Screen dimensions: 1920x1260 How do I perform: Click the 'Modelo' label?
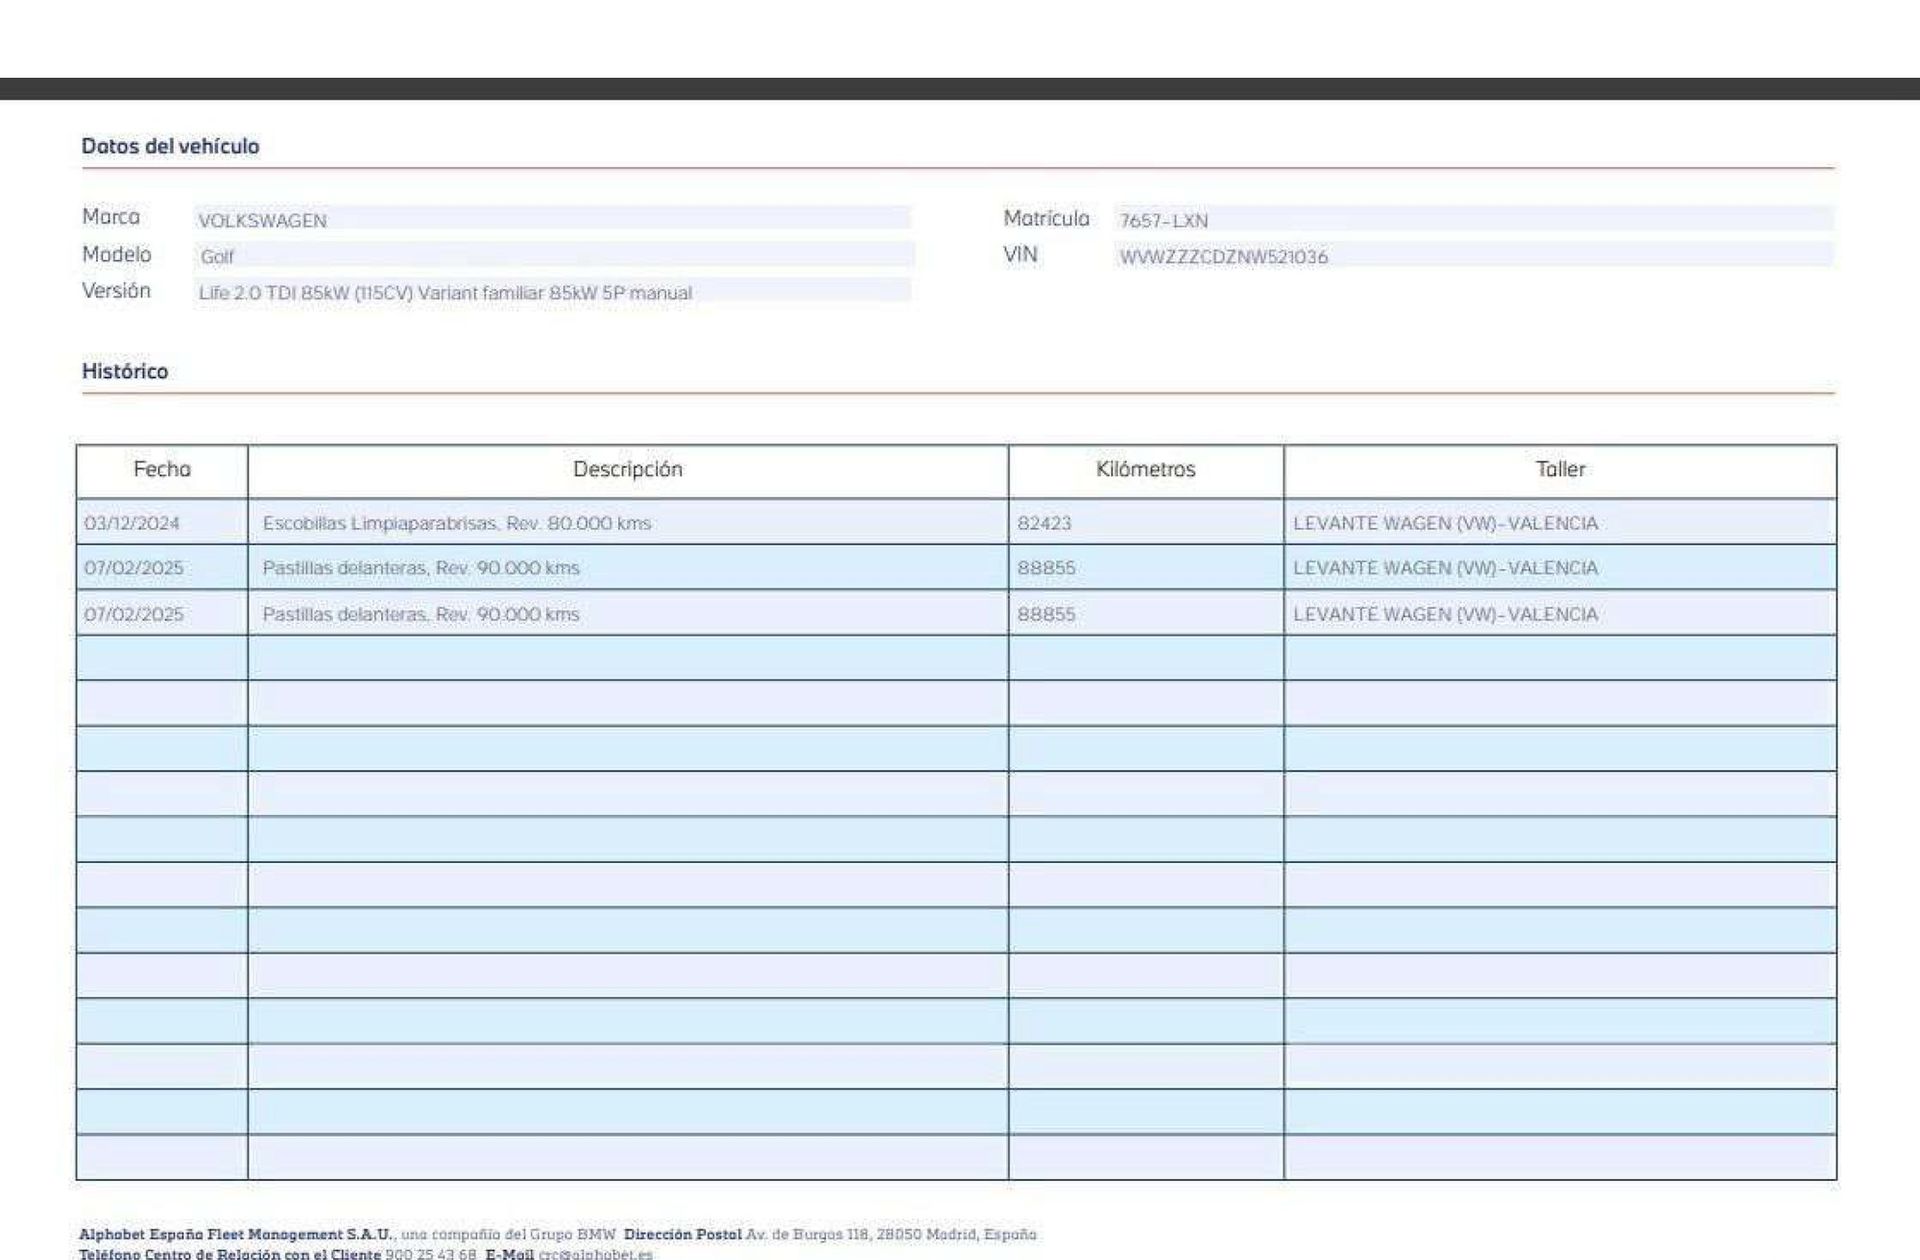point(116,254)
